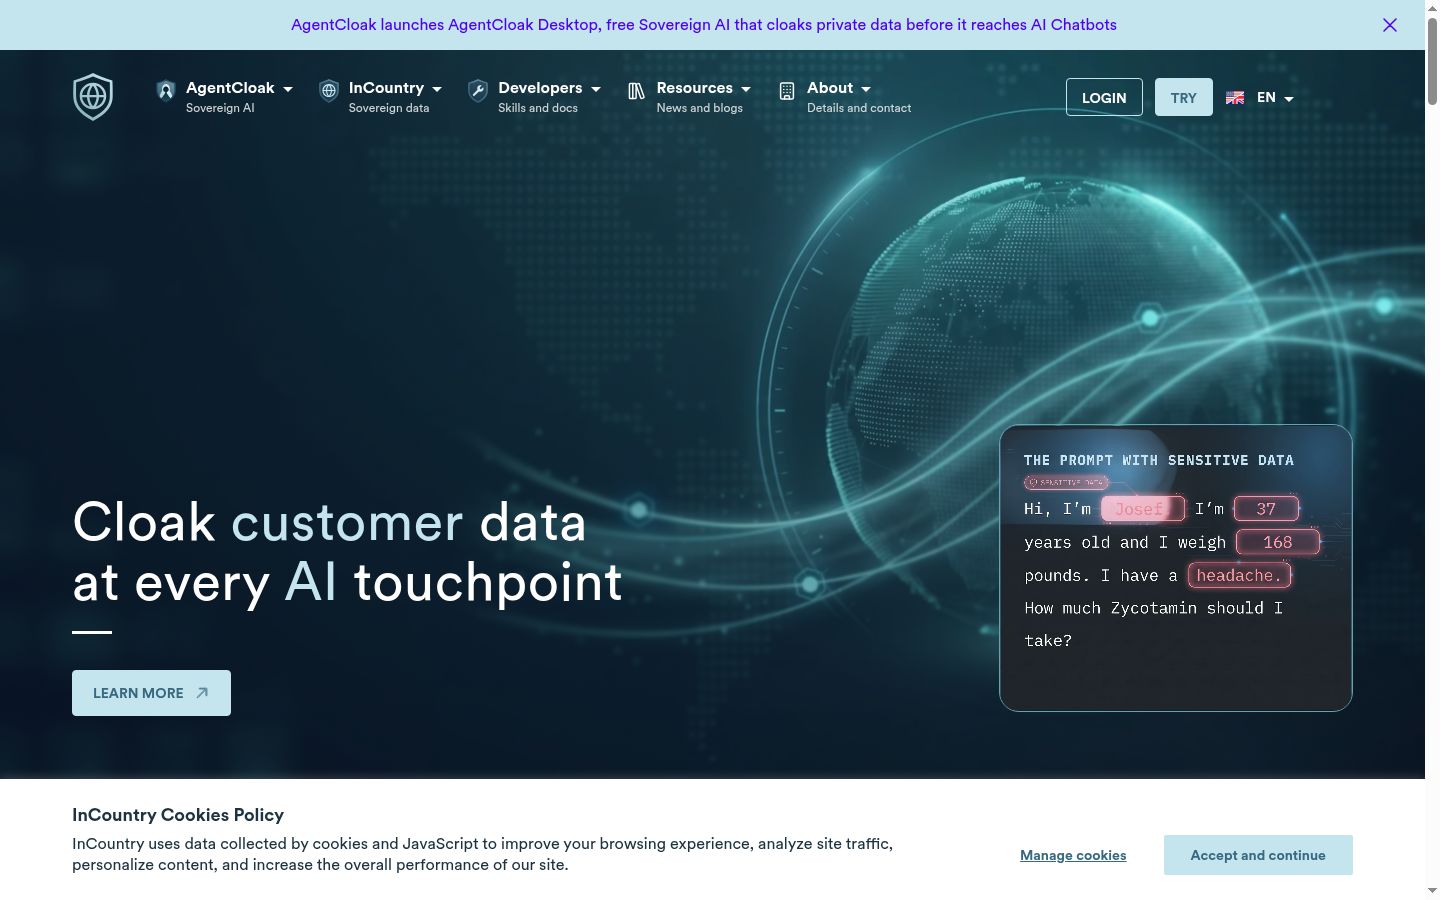The image size is (1440, 900).
Task: Click the 'Details and contact' subtitle text
Action: point(859,108)
